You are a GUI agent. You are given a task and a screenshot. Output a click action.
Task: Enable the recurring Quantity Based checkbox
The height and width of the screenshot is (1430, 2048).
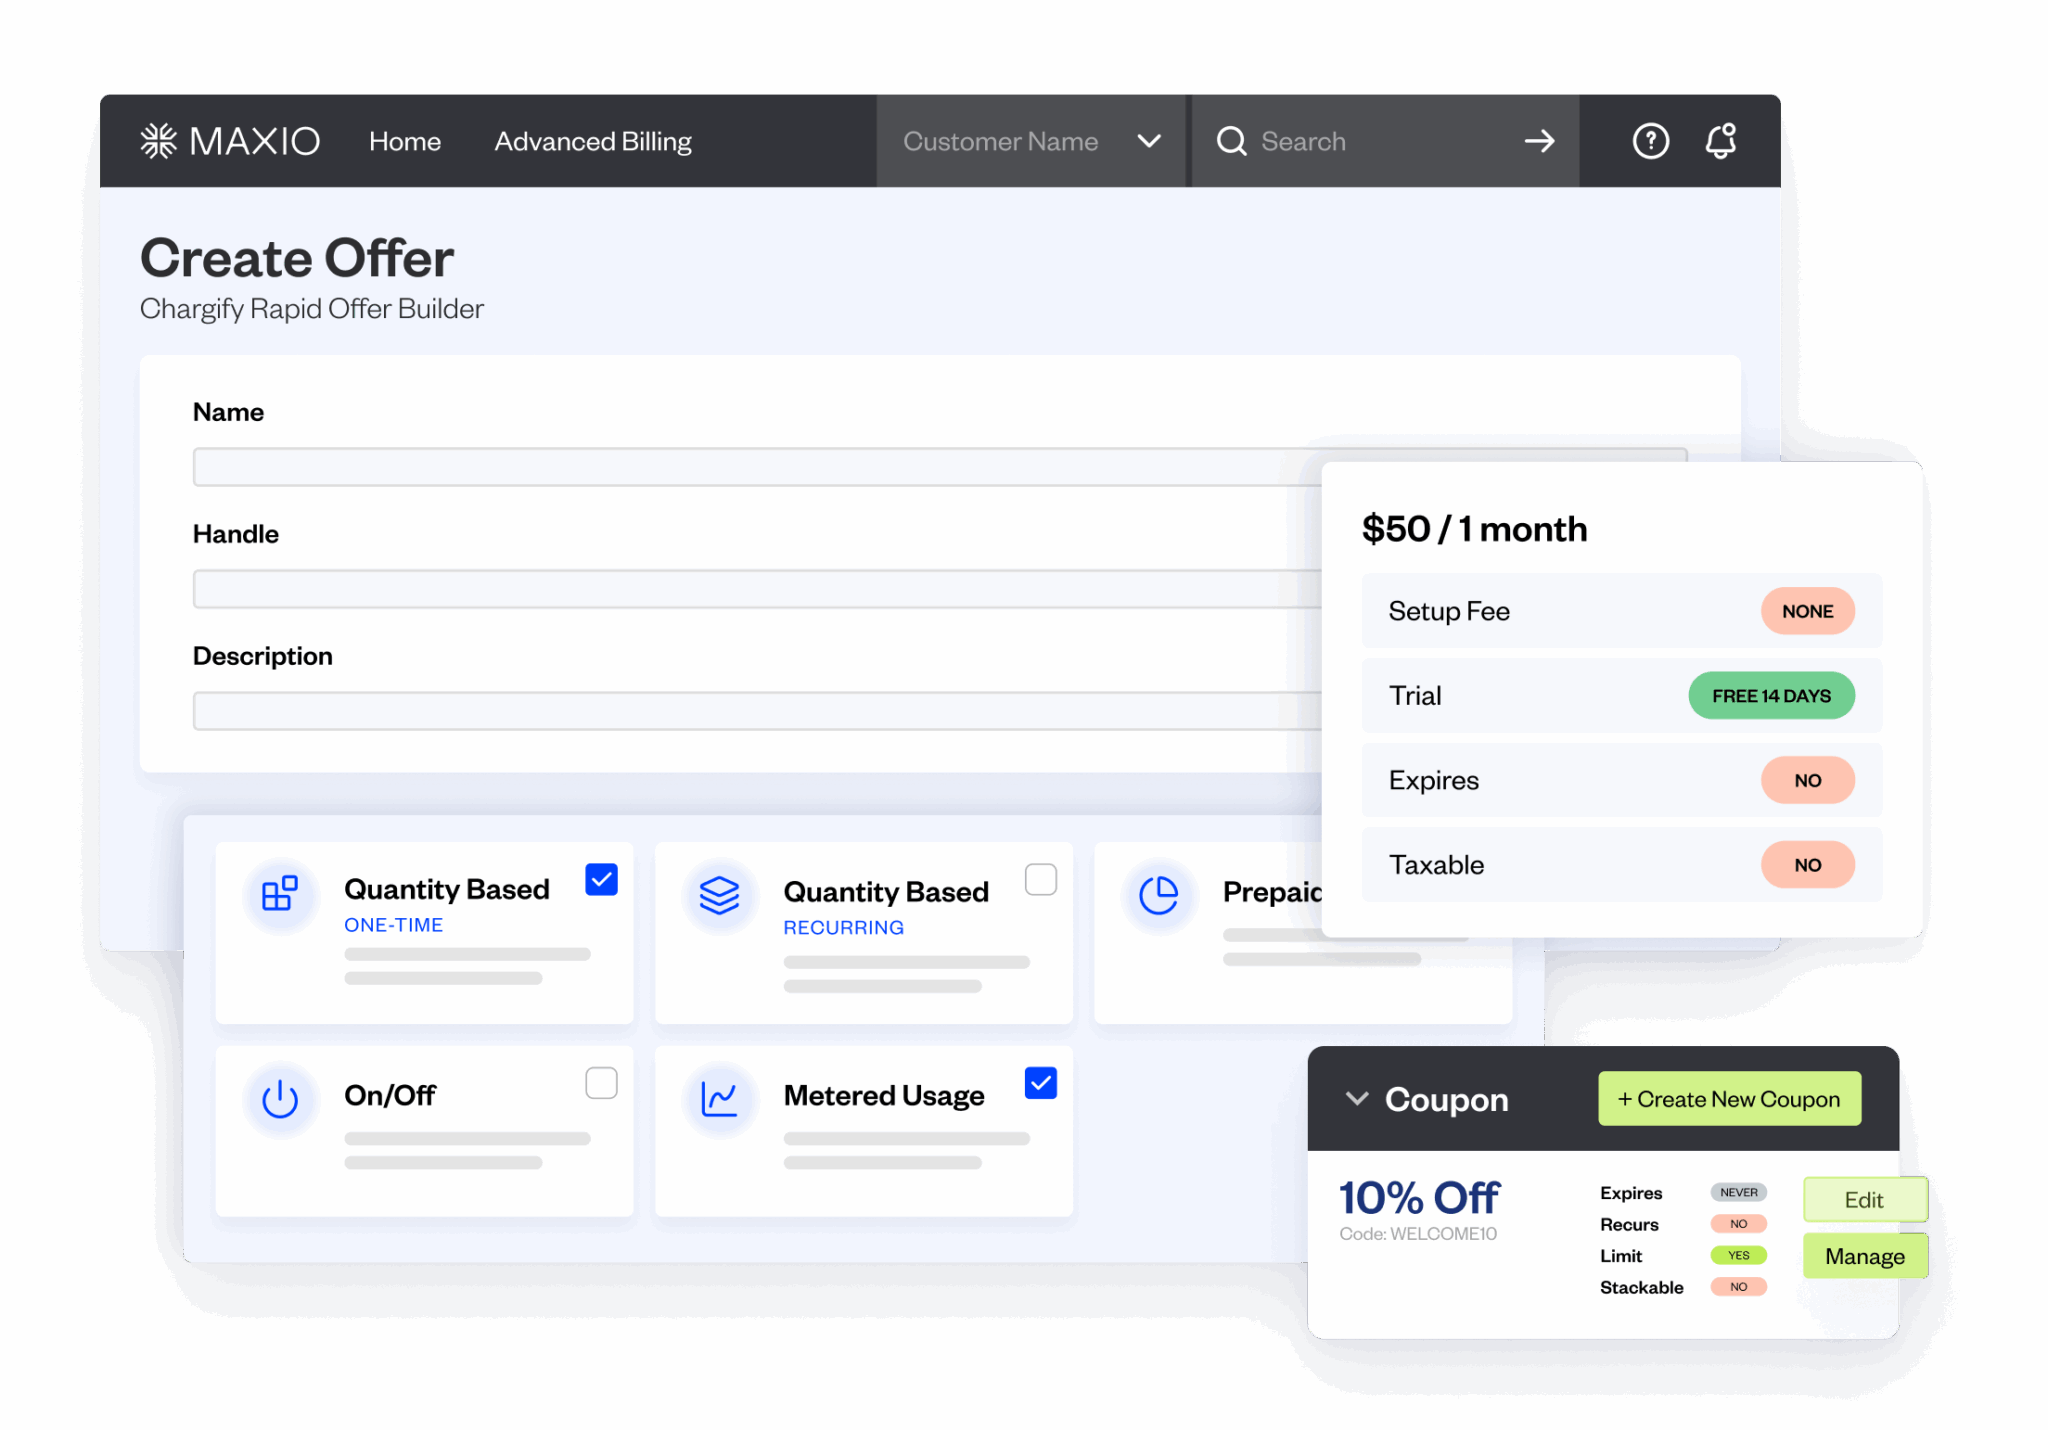coord(1041,878)
